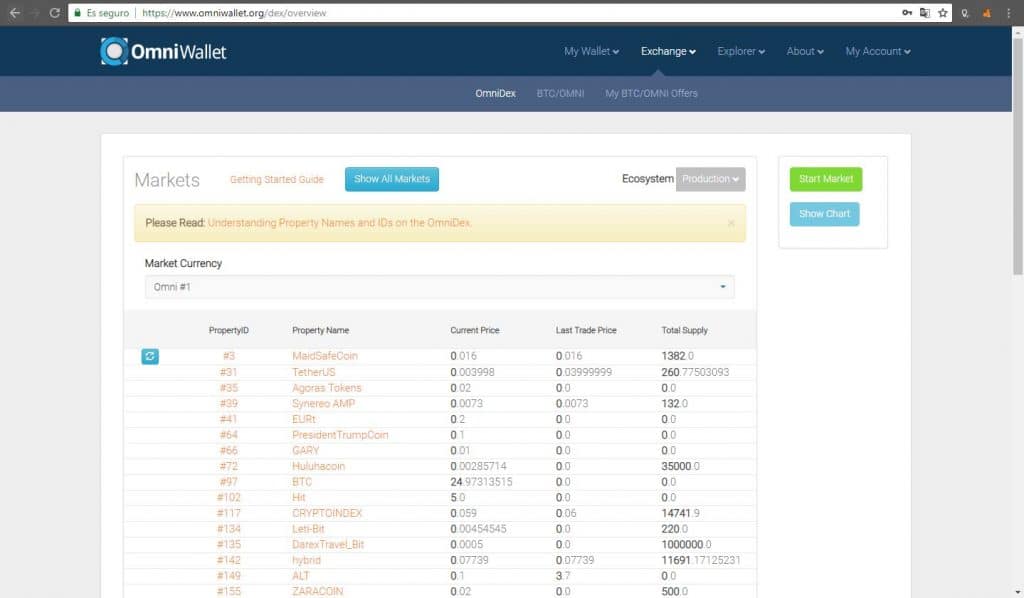
Task: Click the address bar URL
Action: (x=234, y=12)
